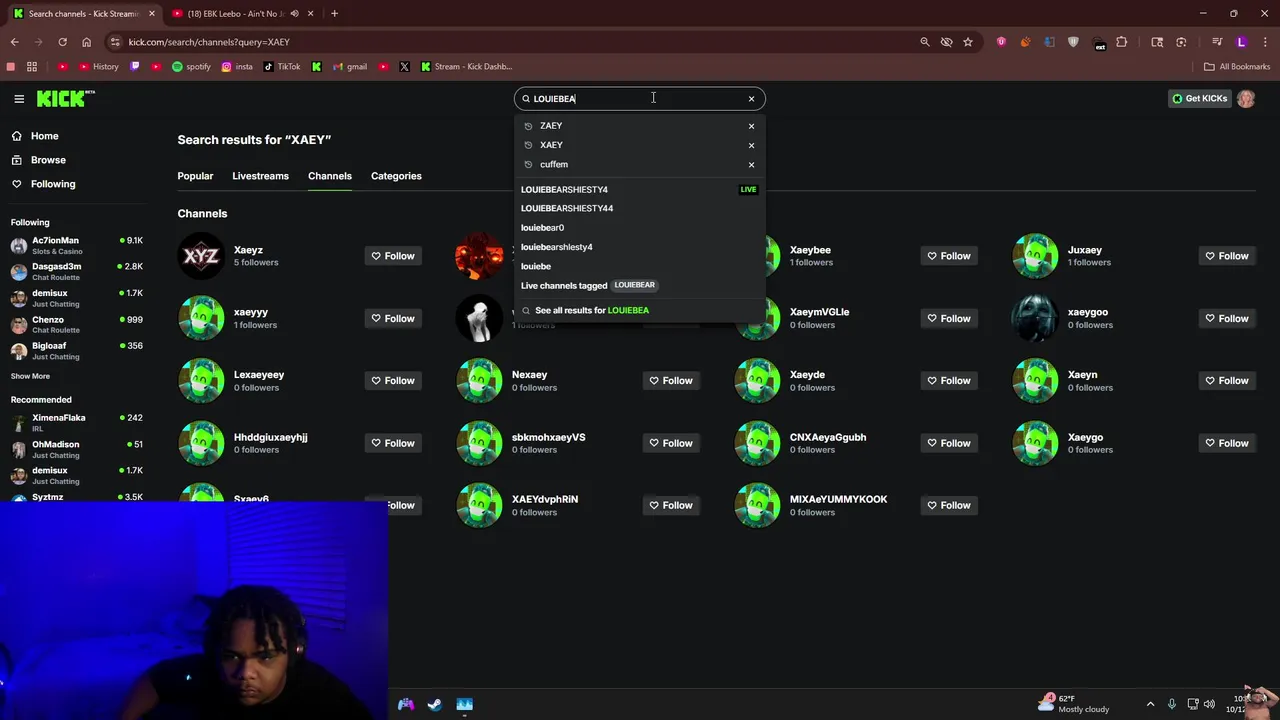Open the weather widget showing 62°F
Screen dimensions: 1280x720
coord(1075,704)
